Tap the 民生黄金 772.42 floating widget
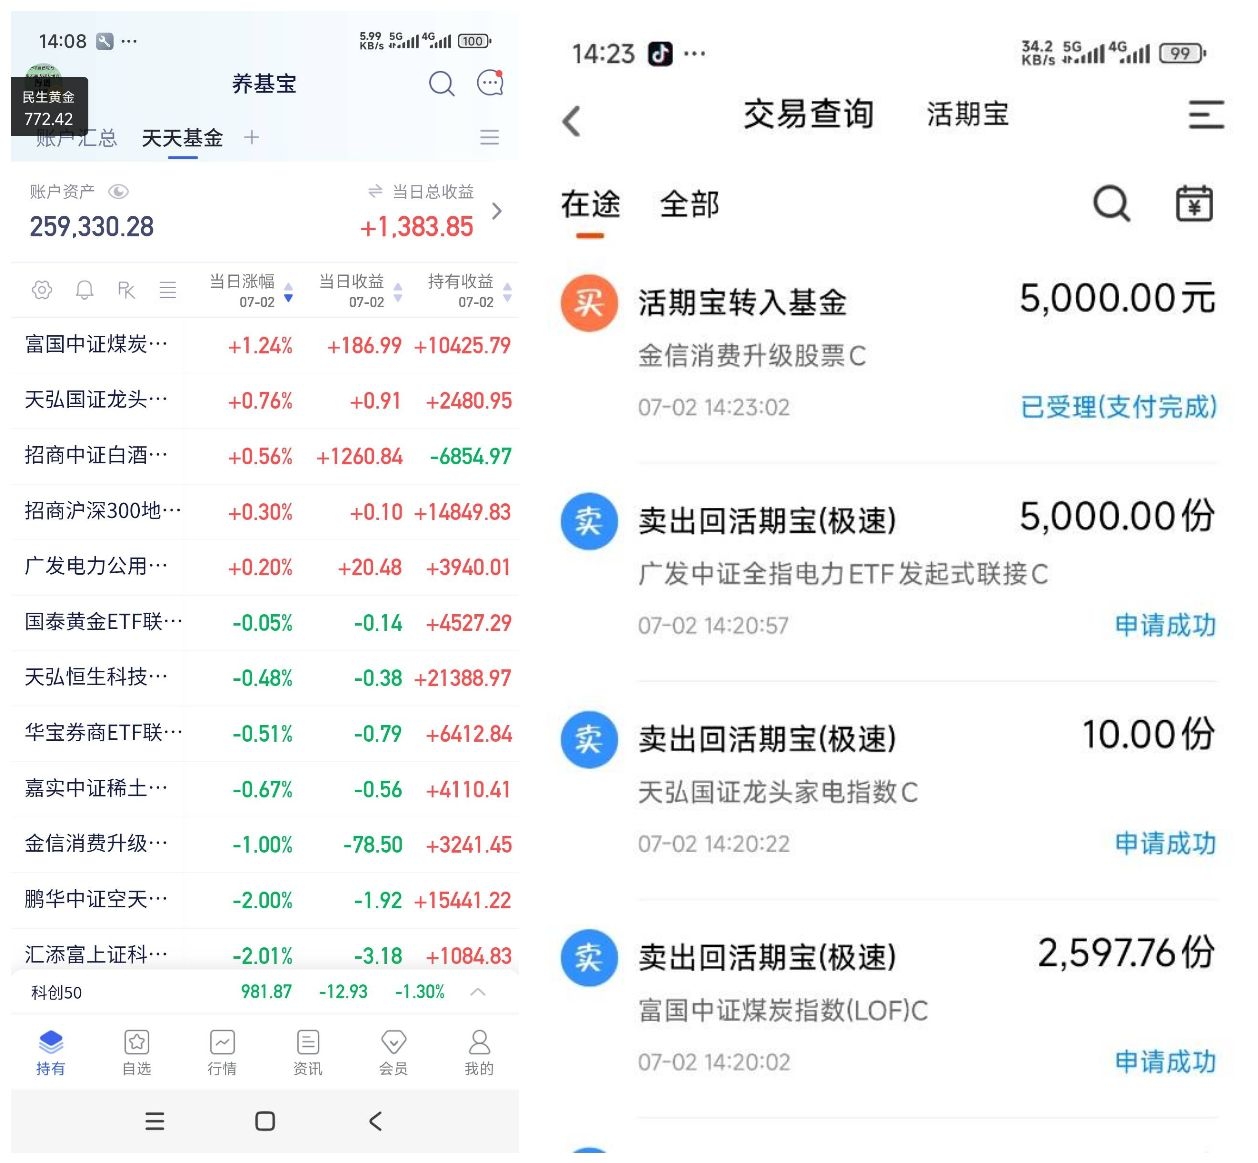The image size is (1258, 1163). coord(49,107)
